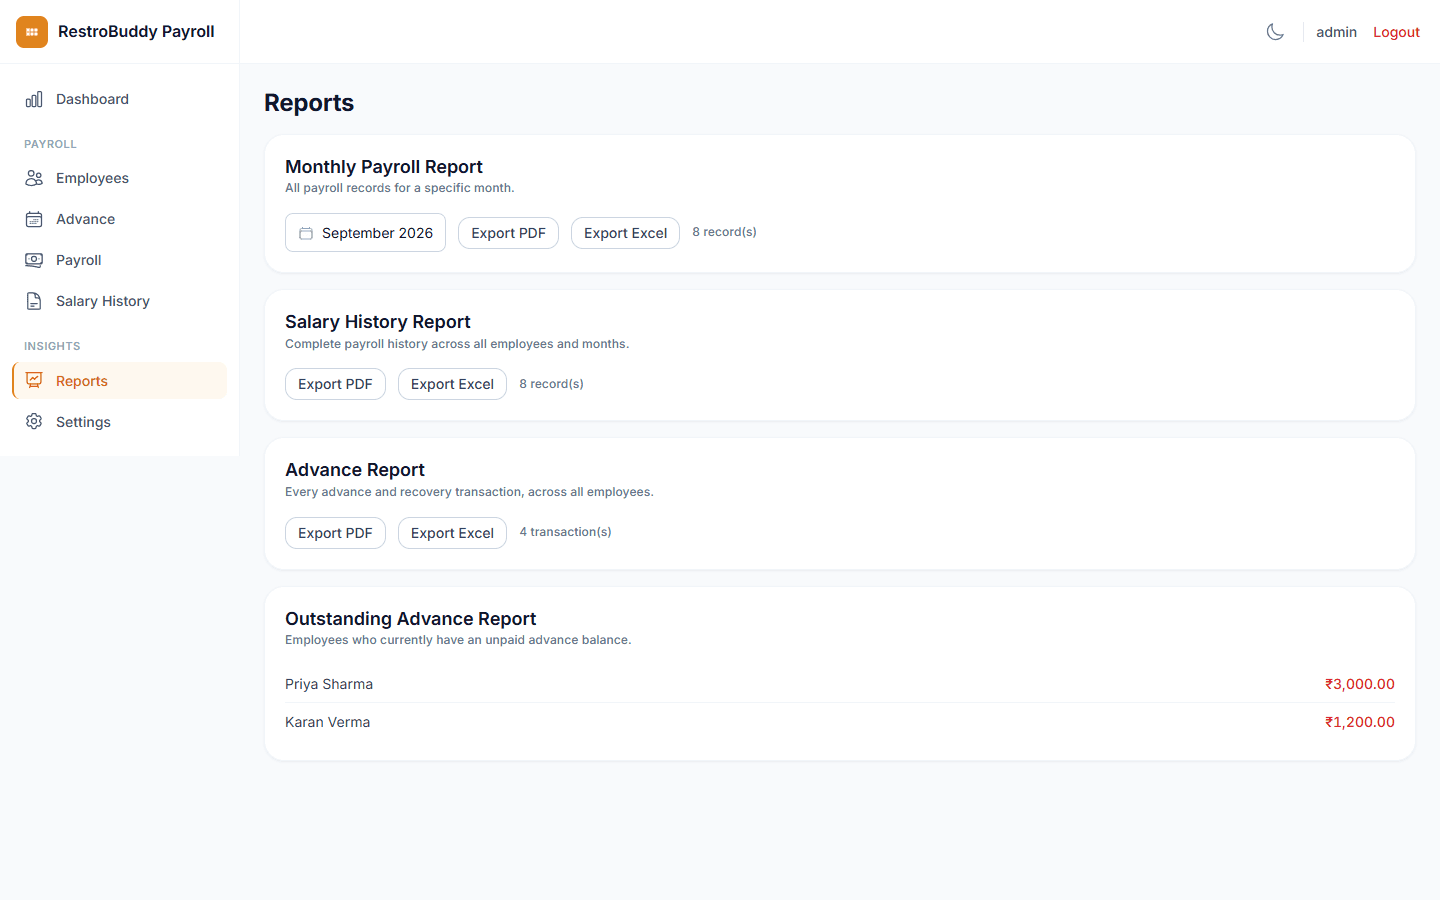The height and width of the screenshot is (900, 1440).
Task: Open the Advance section
Action: pyautogui.click(x=119, y=219)
